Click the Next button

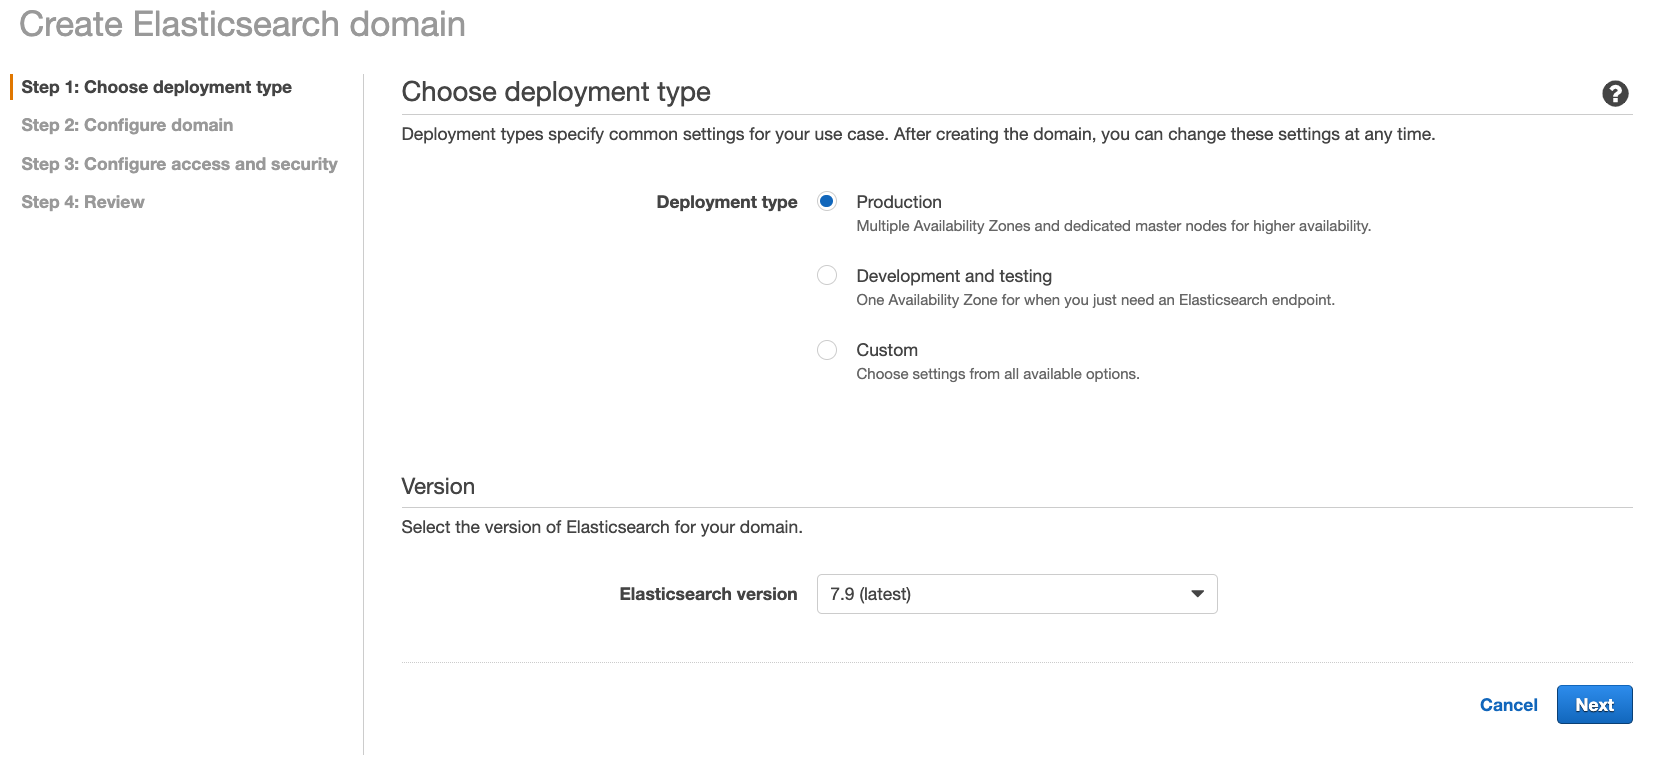(1594, 704)
